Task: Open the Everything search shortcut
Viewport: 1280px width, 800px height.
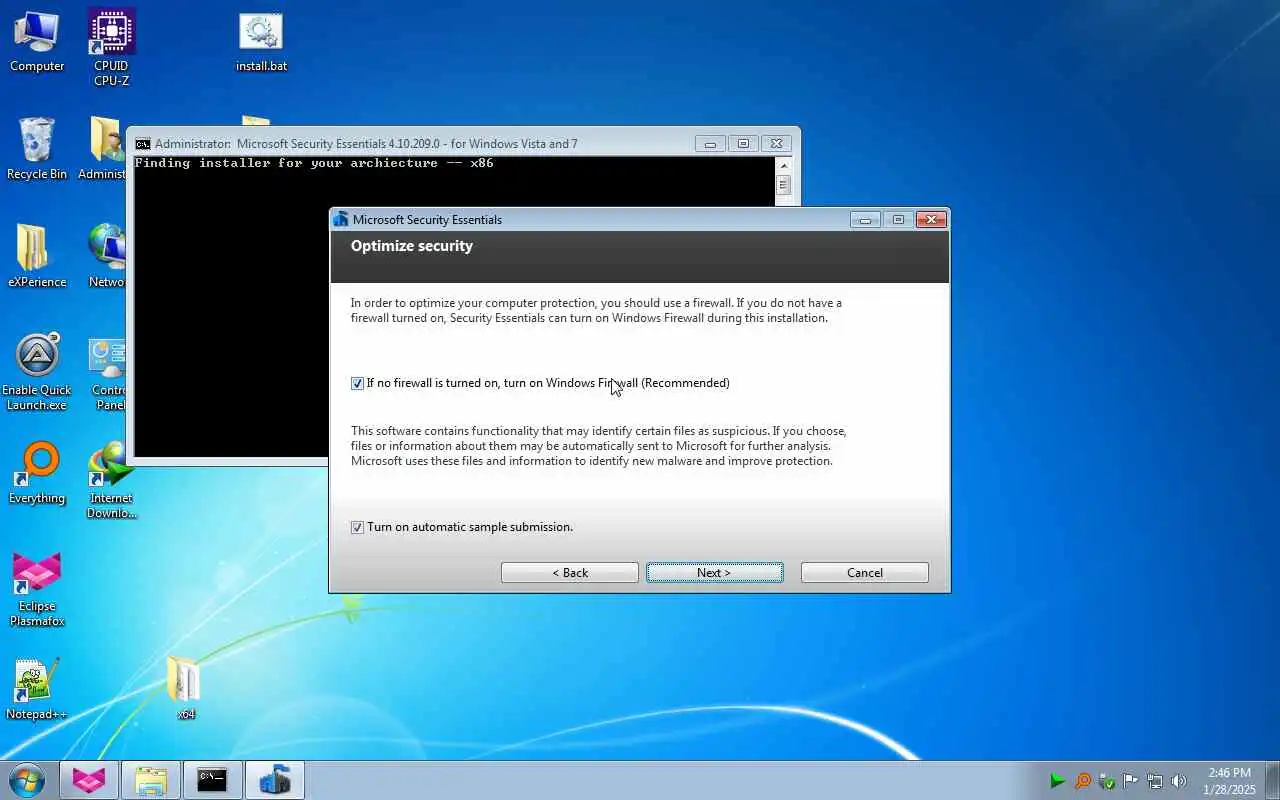Action: pos(37,474)
